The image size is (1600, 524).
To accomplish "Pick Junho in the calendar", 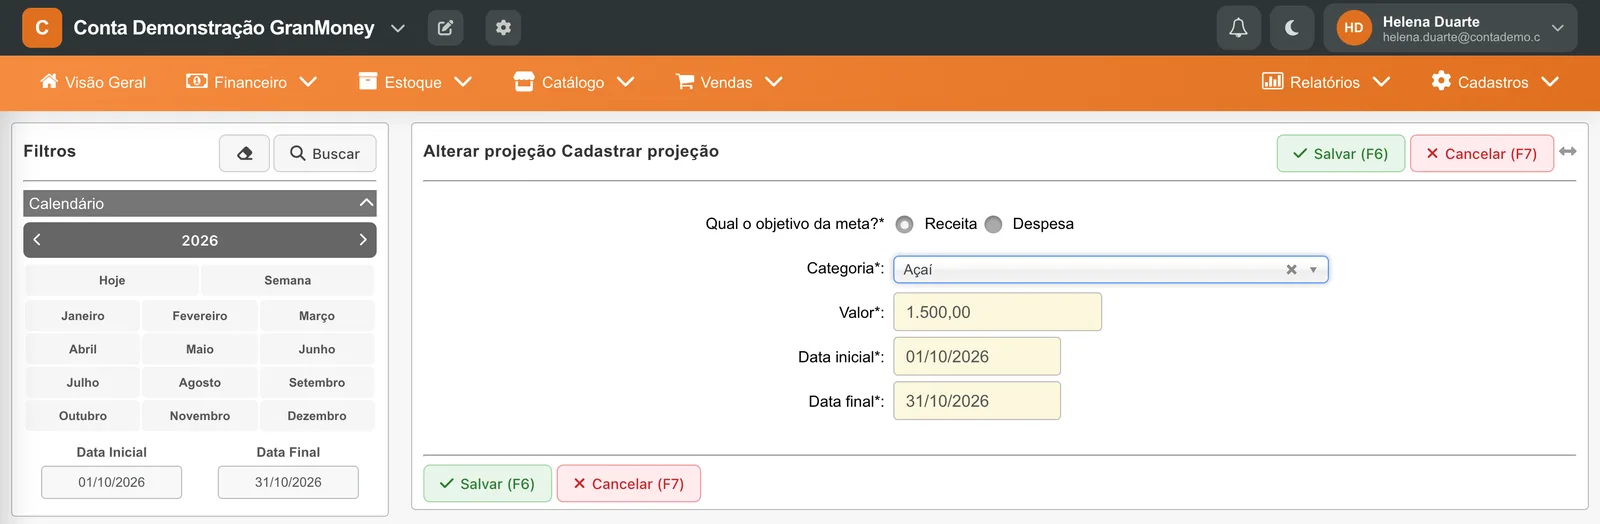I will tap(317, 349).
